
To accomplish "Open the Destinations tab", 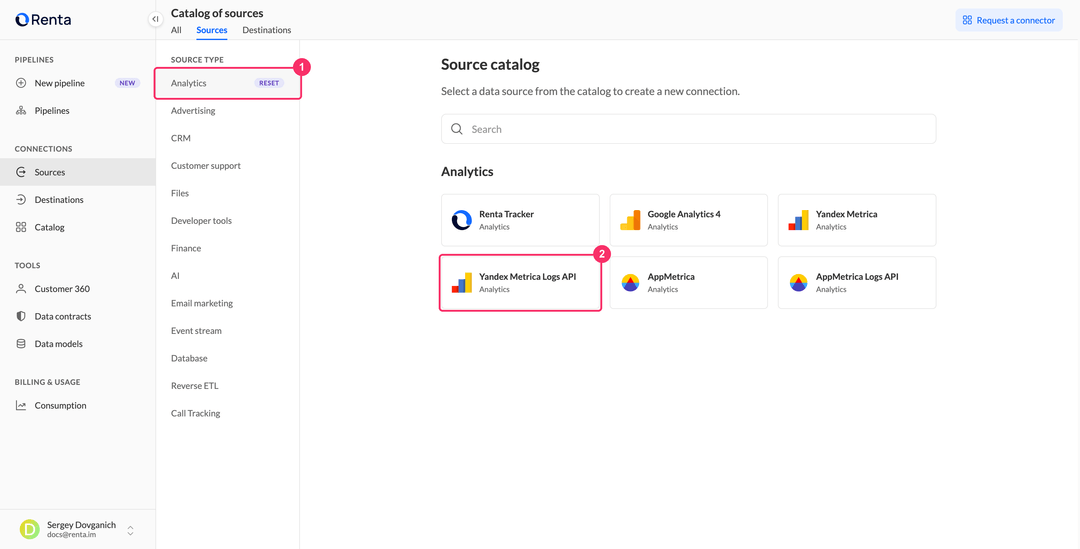I will (x=267, y=30).
